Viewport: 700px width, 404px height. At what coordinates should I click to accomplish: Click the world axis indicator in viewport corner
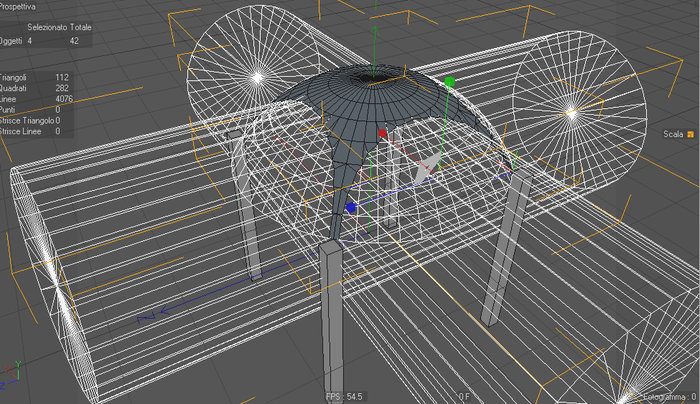click(11, 374)
